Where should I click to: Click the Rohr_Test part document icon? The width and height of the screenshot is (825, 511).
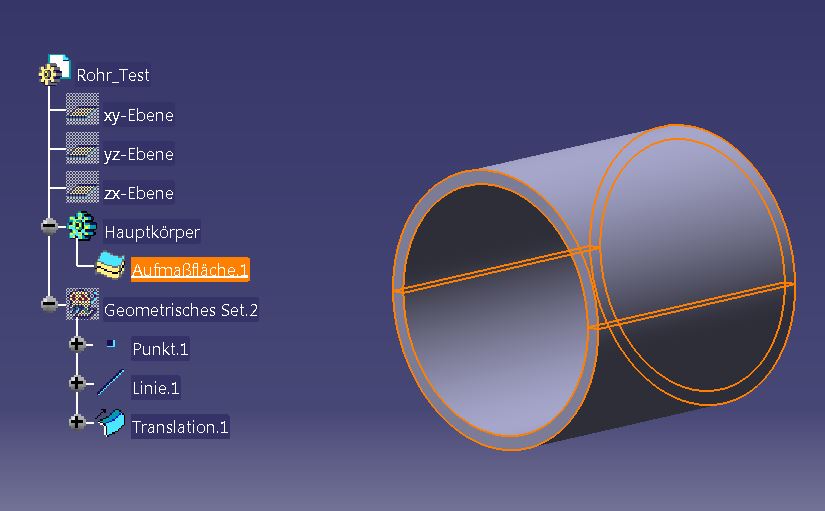click(55, 69)
